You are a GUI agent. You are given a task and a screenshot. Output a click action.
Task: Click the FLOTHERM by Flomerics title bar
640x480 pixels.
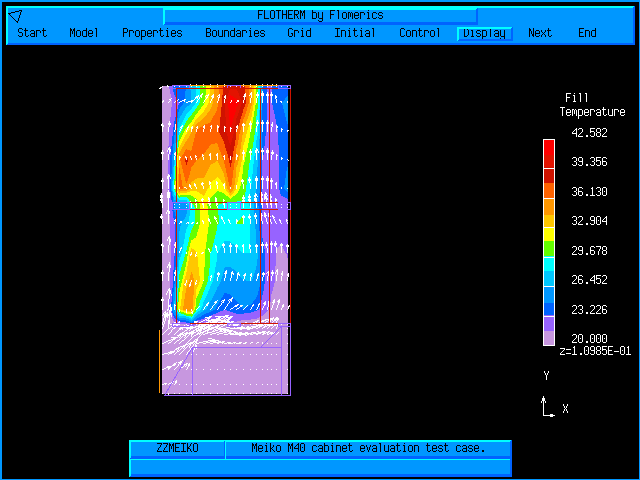pos(320,16)
